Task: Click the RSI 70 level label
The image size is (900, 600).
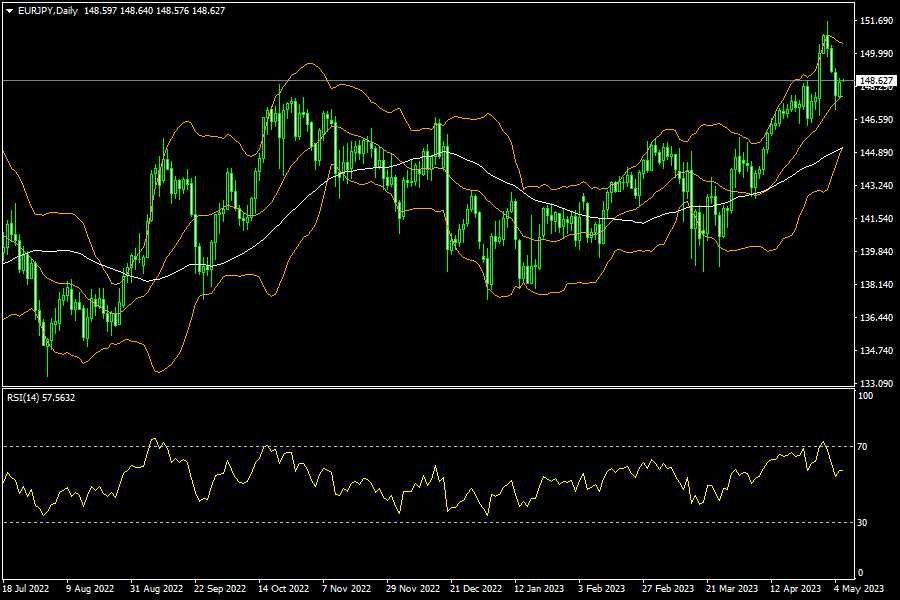Action: [862, 446]
